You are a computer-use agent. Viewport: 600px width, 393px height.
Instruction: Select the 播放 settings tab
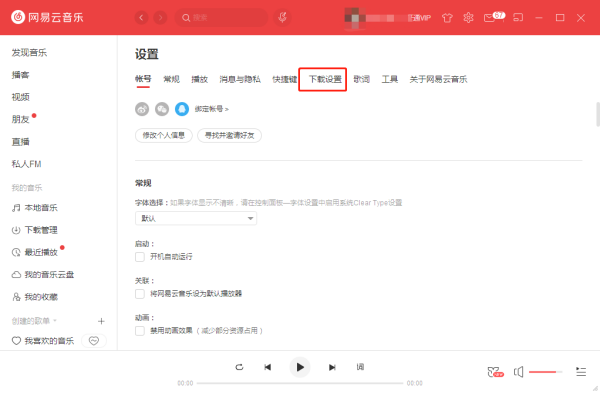(199, 79)
